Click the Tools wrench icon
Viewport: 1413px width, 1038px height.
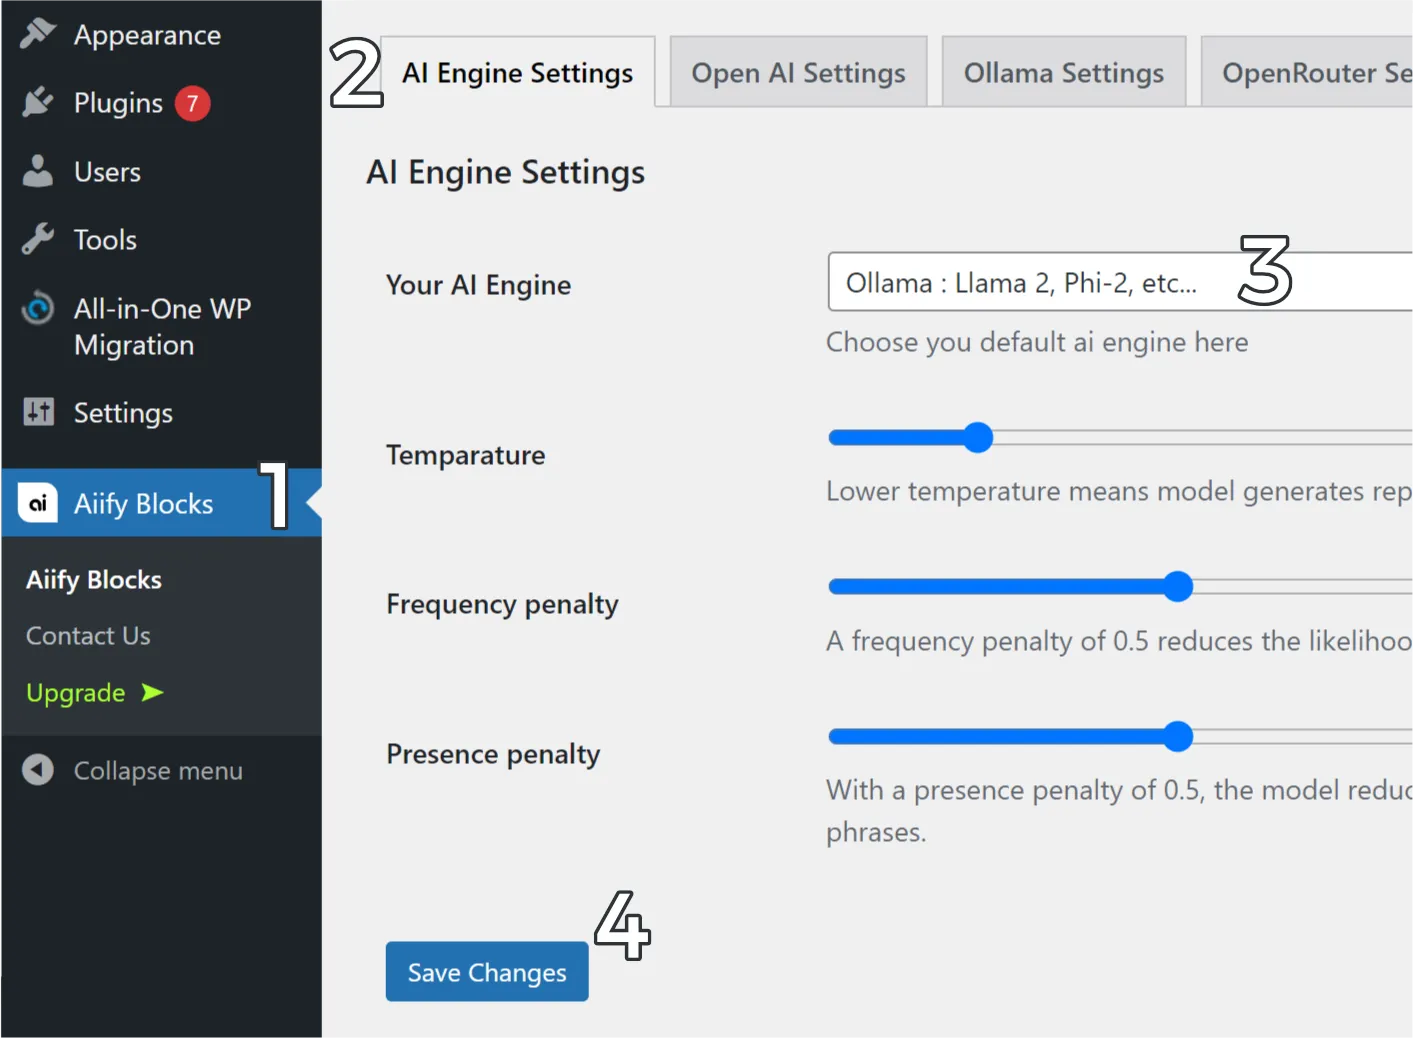point(38,239)
